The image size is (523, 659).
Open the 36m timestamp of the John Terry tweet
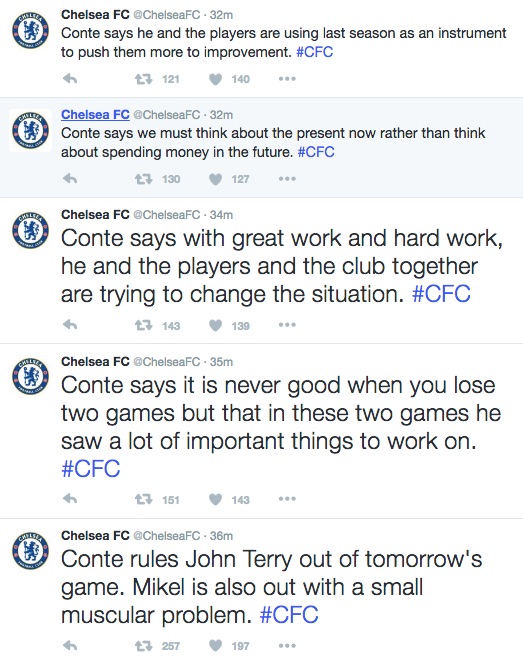tap(221, 535)
